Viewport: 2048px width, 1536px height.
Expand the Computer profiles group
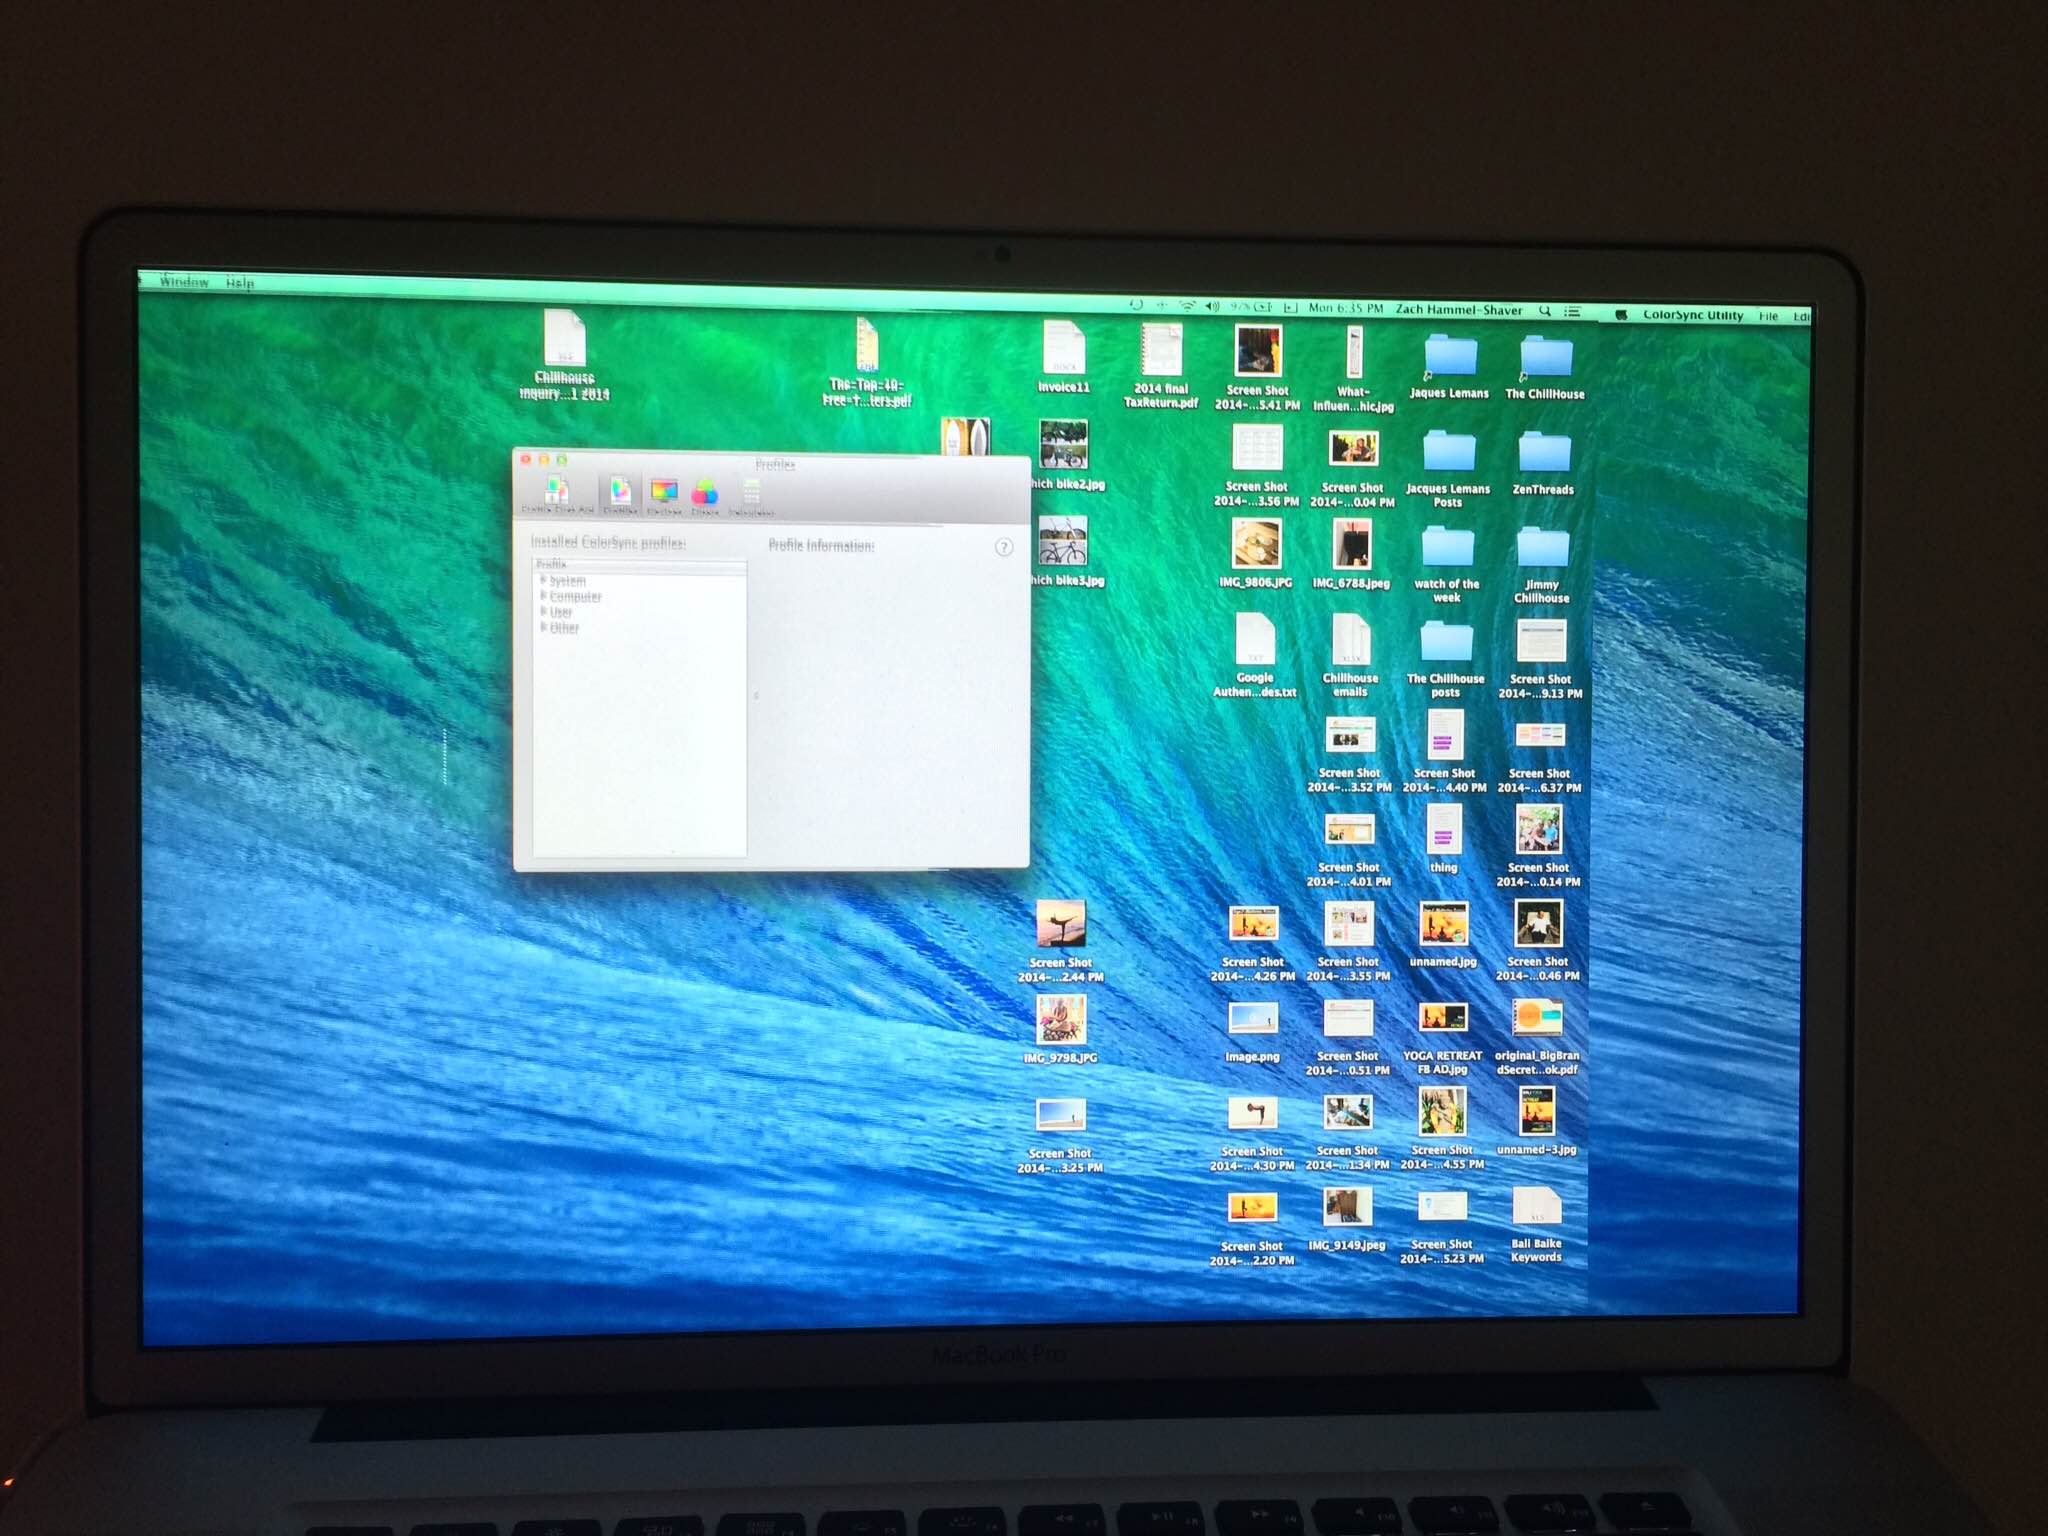pos(544,596)
